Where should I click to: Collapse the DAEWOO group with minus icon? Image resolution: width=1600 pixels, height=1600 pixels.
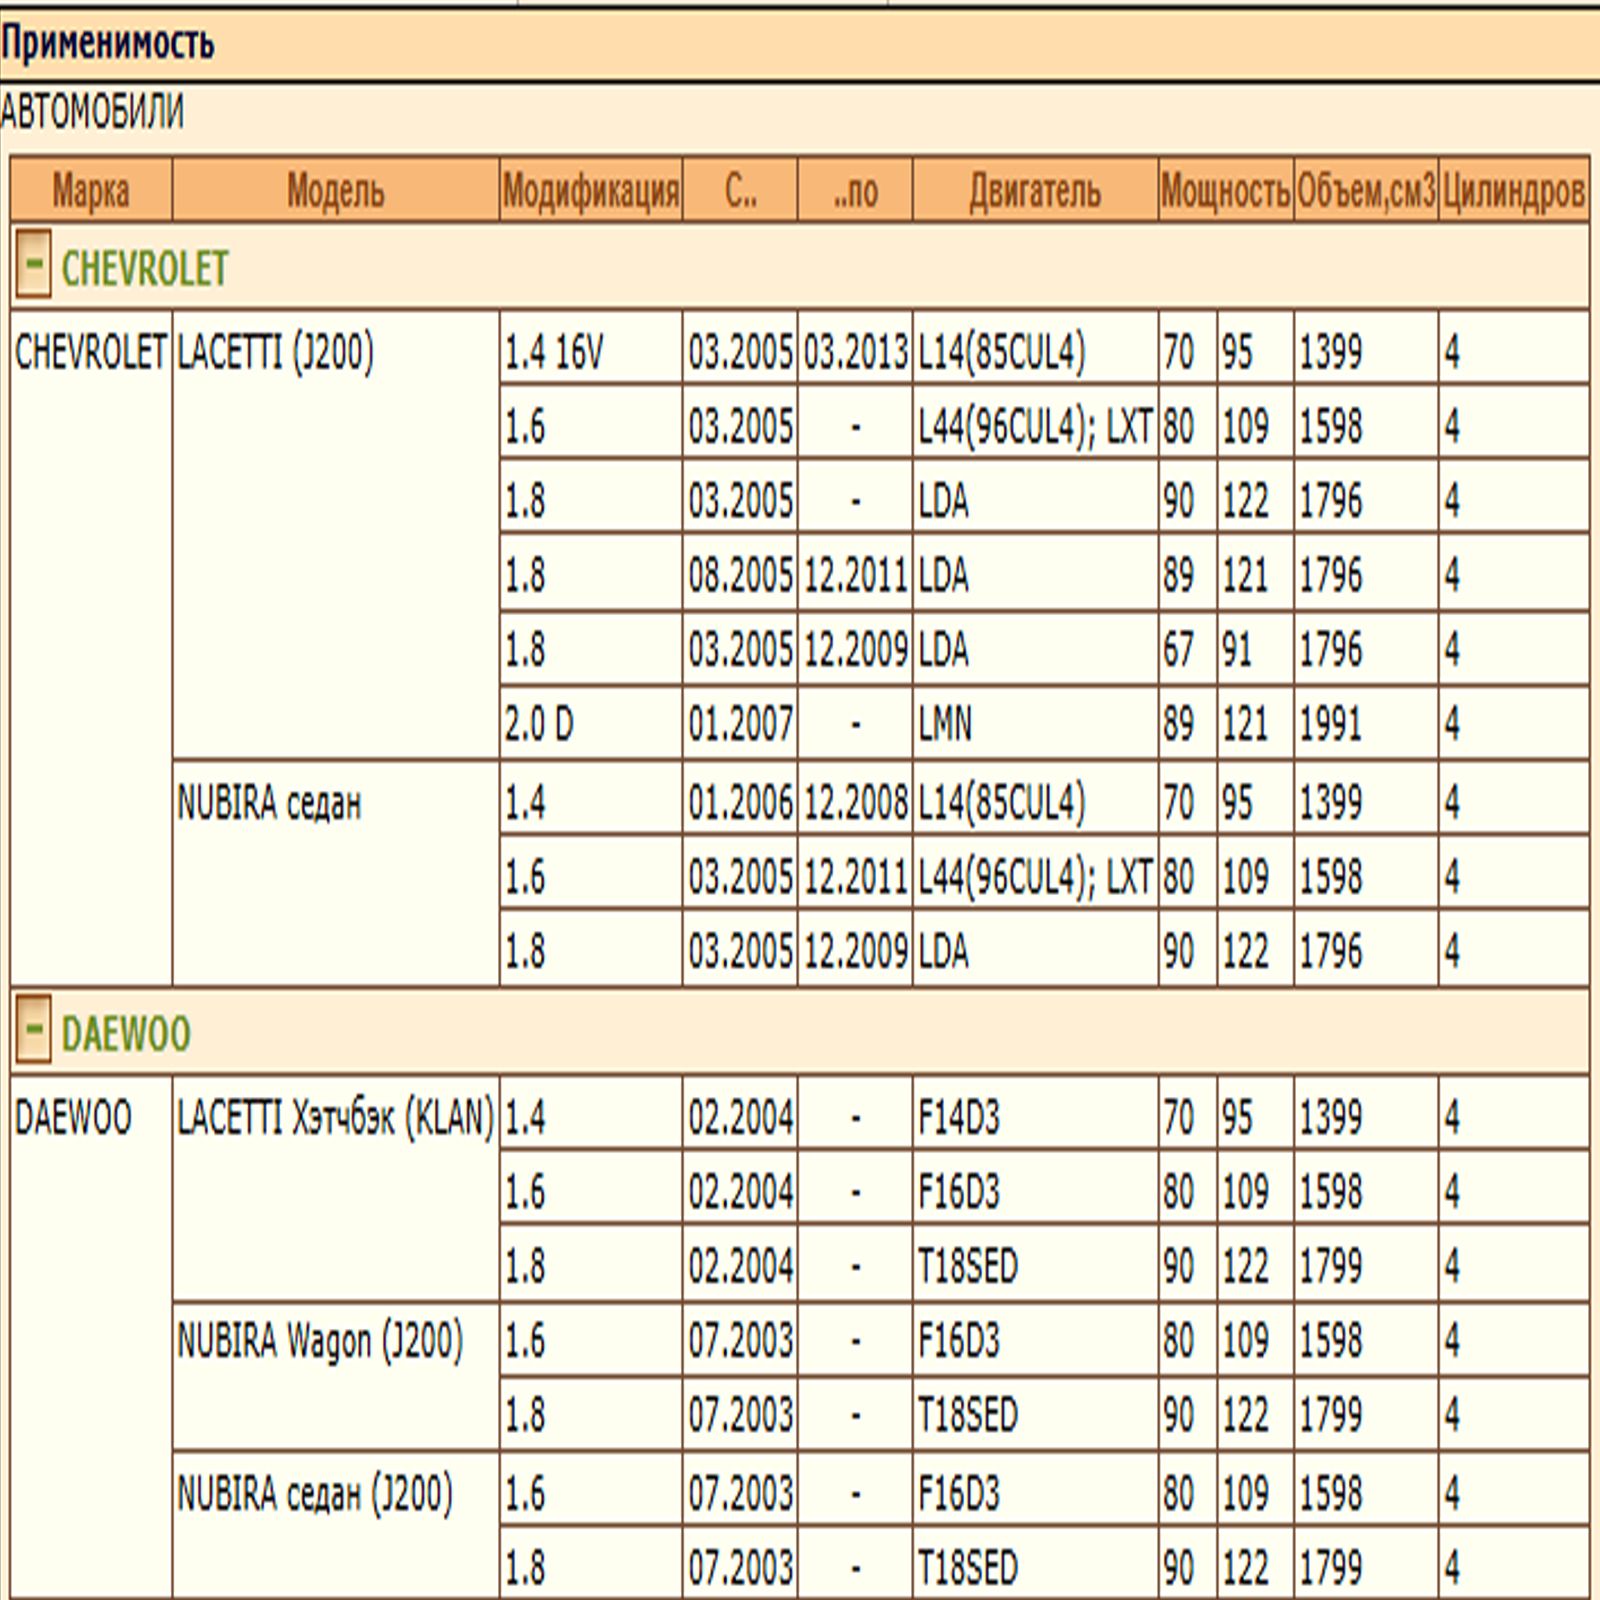coord(33,1029)
